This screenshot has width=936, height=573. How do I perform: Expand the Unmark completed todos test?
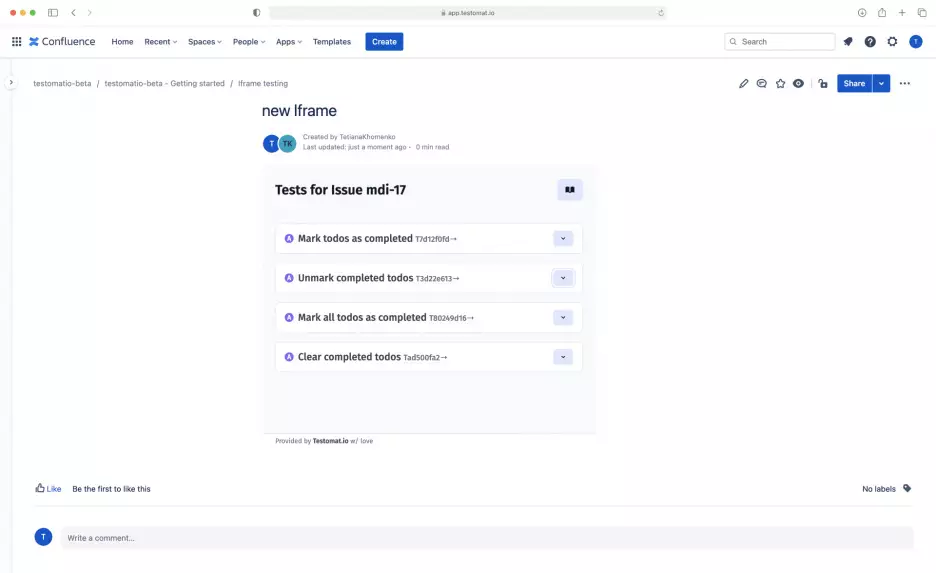pyautogui.click(x=563, y=278)
